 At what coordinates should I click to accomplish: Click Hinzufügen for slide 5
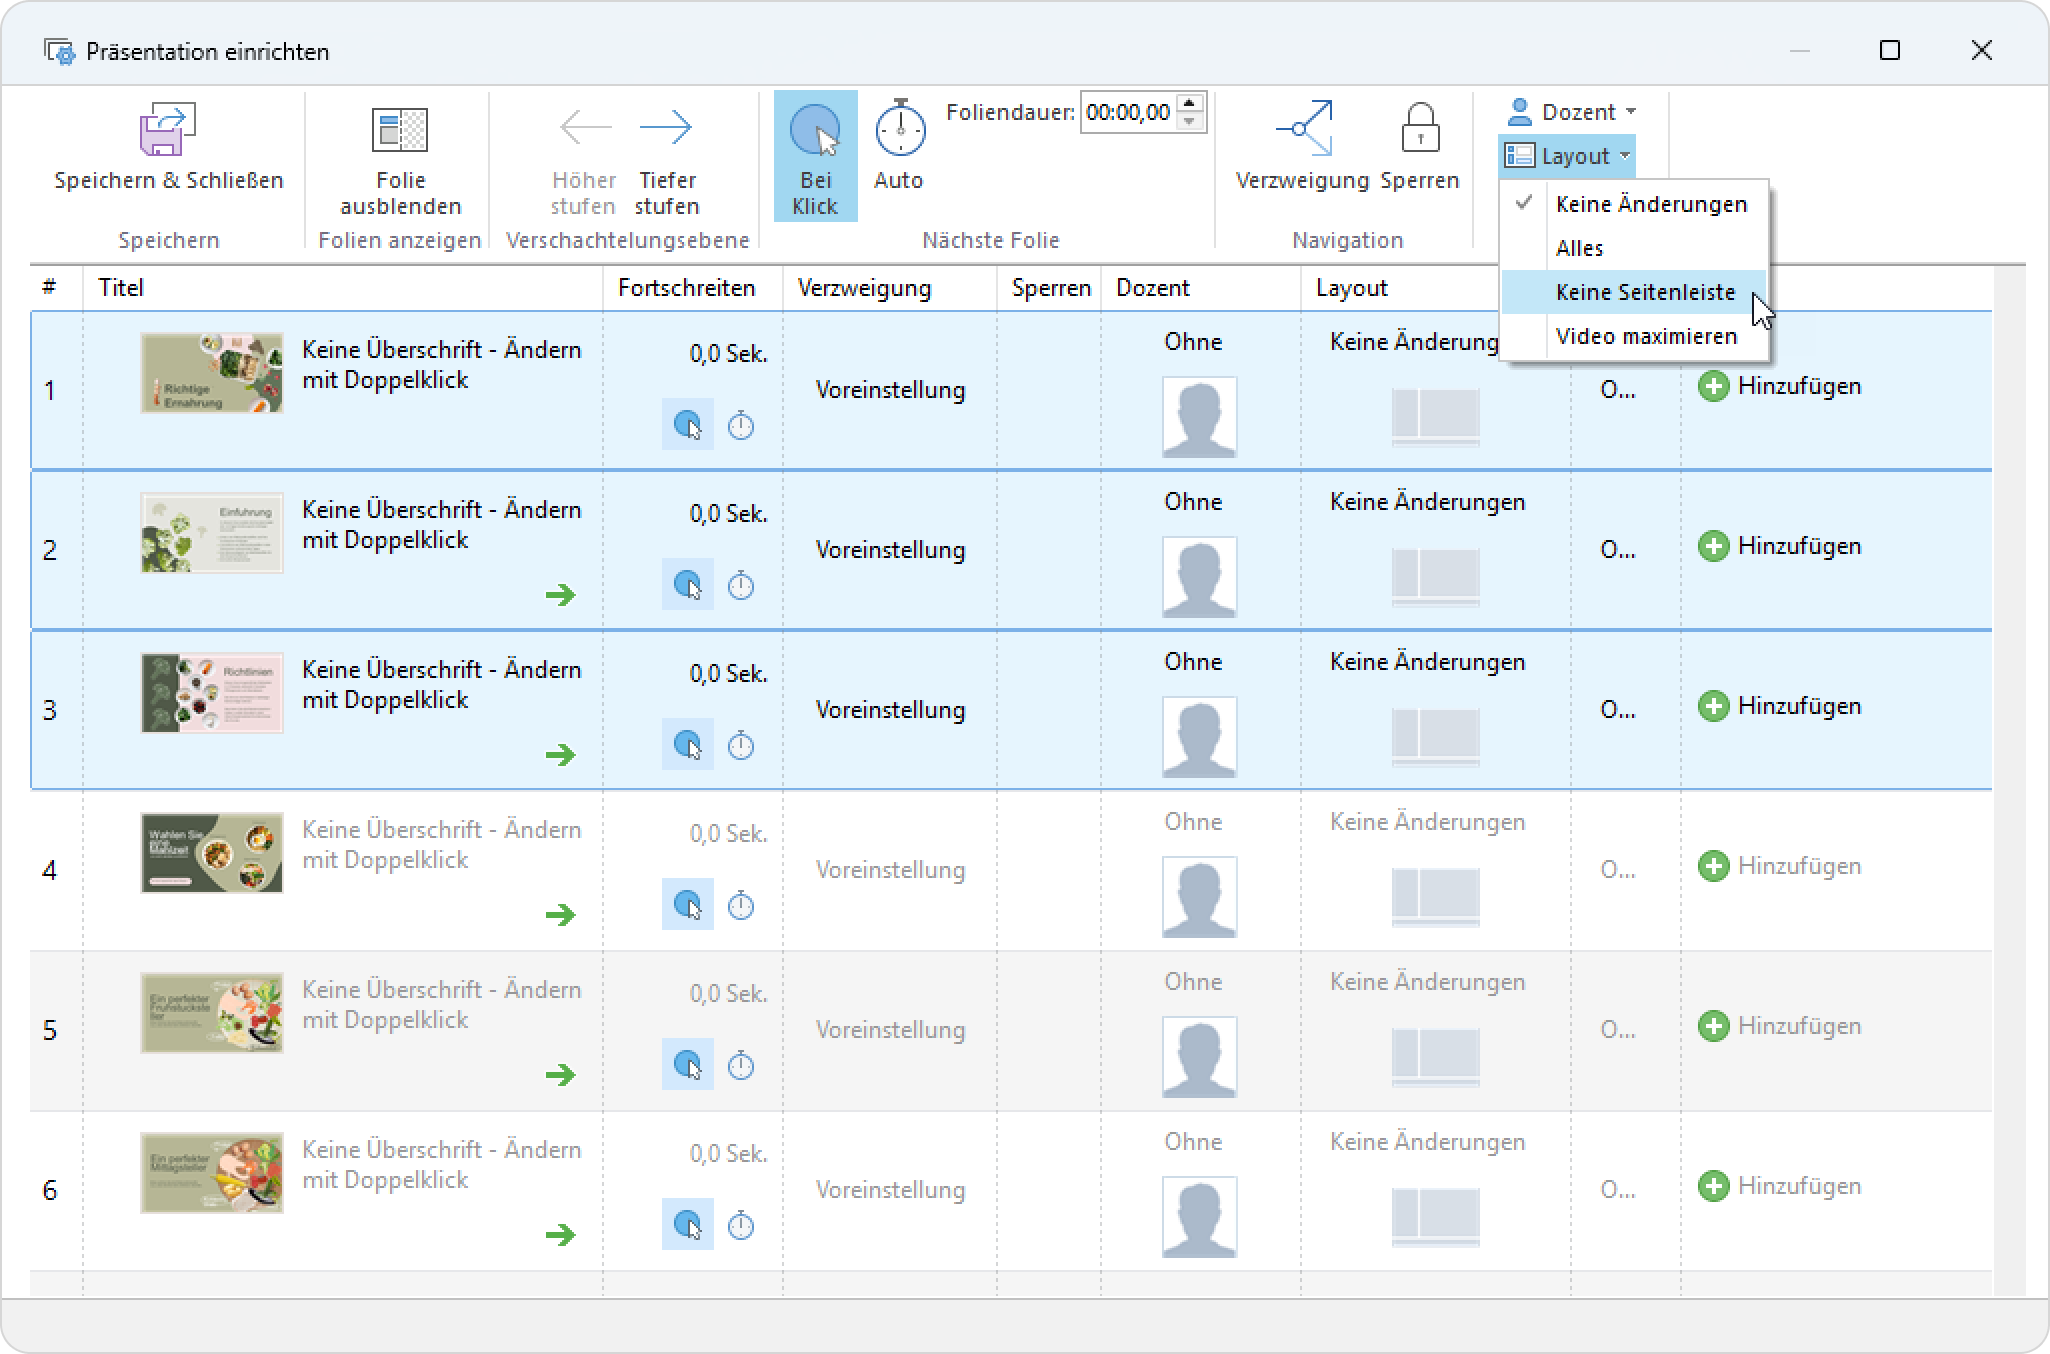pyautogui.click(x=1780, y=1026)
